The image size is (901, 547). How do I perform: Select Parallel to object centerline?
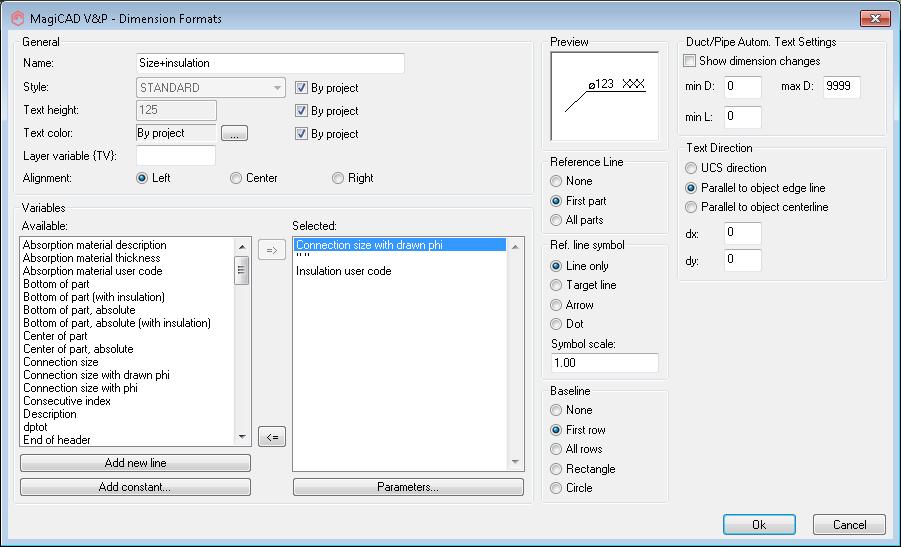691,207
